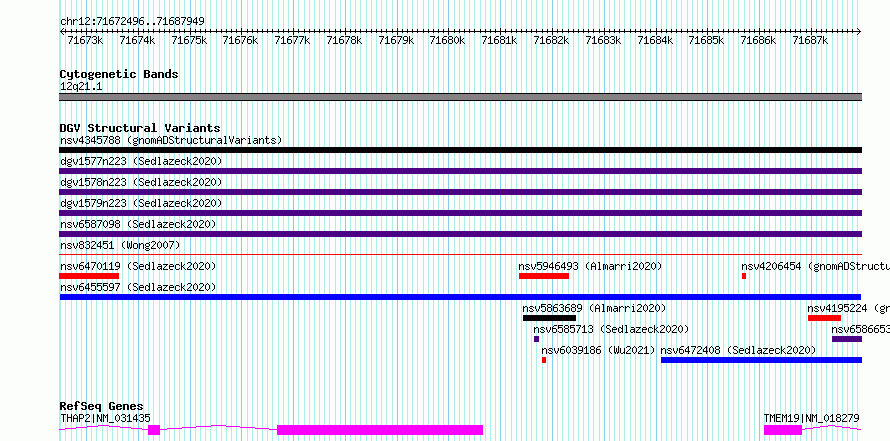The image size is (890, 441).
Task: Click the 71687k ruler tick label
Action: 810,40
